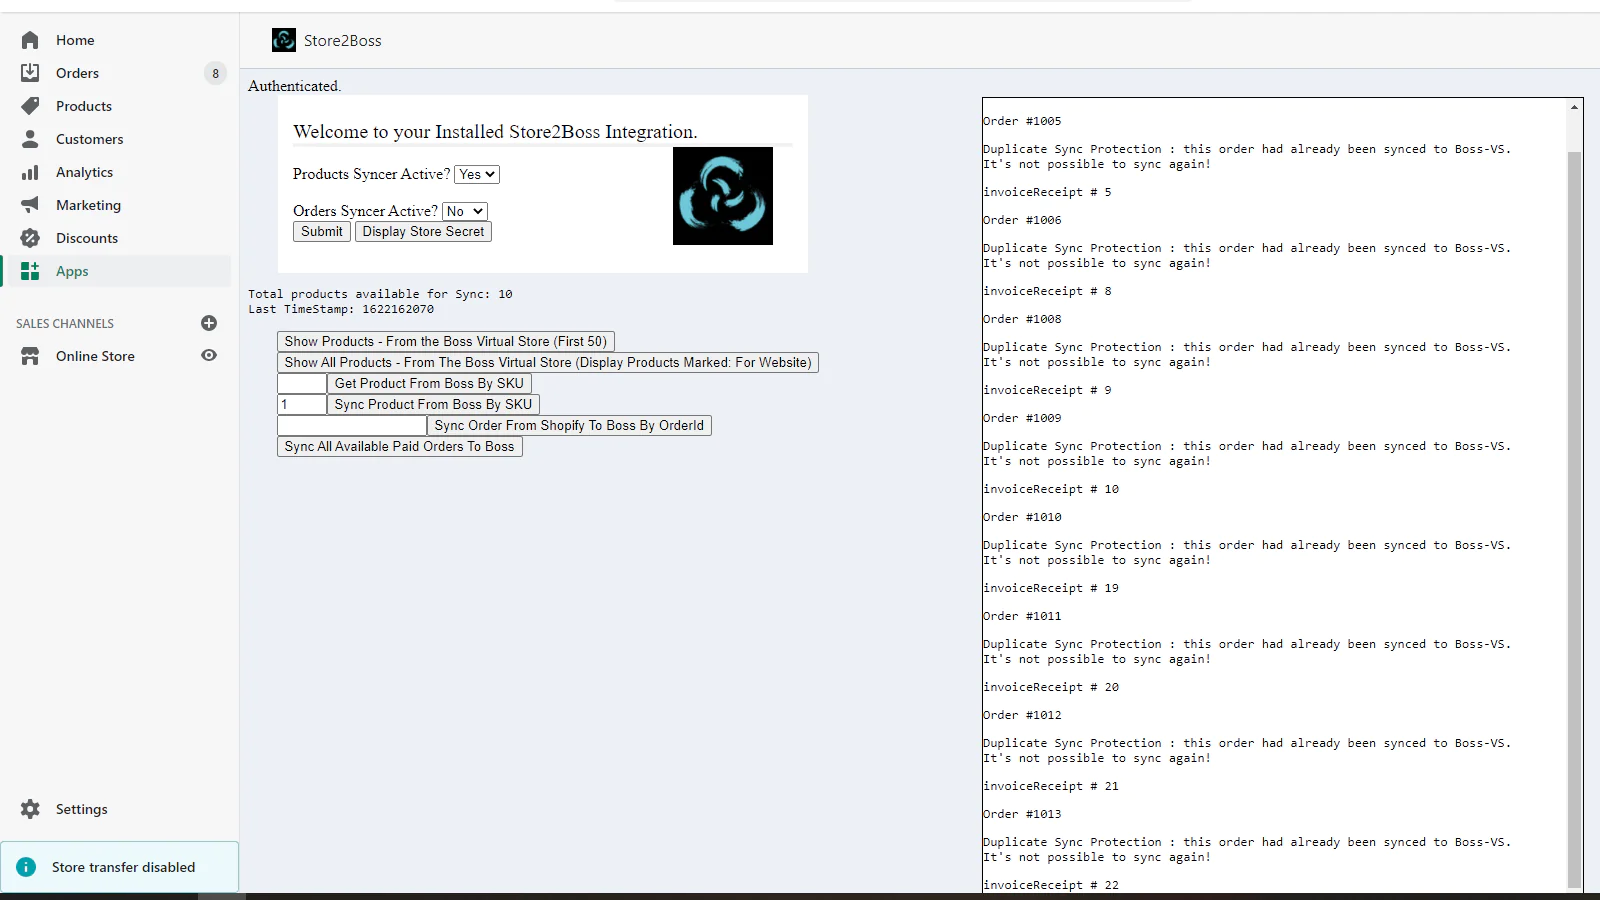Click the Store transfer disabled notice
Screen dimensions: 1600x900
(x=120, y=867)
